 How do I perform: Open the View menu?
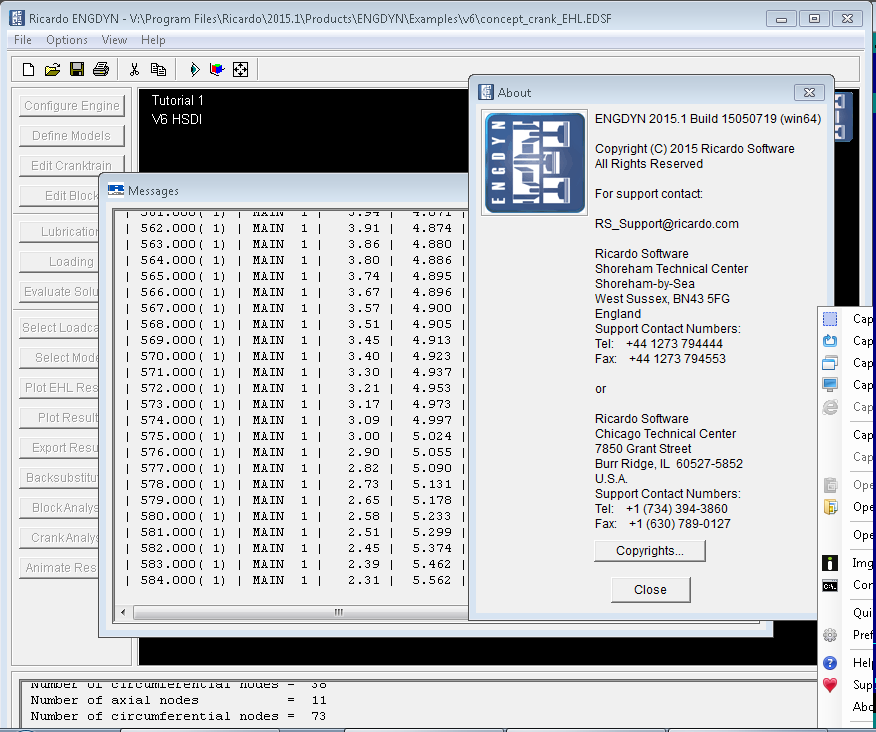114,40
